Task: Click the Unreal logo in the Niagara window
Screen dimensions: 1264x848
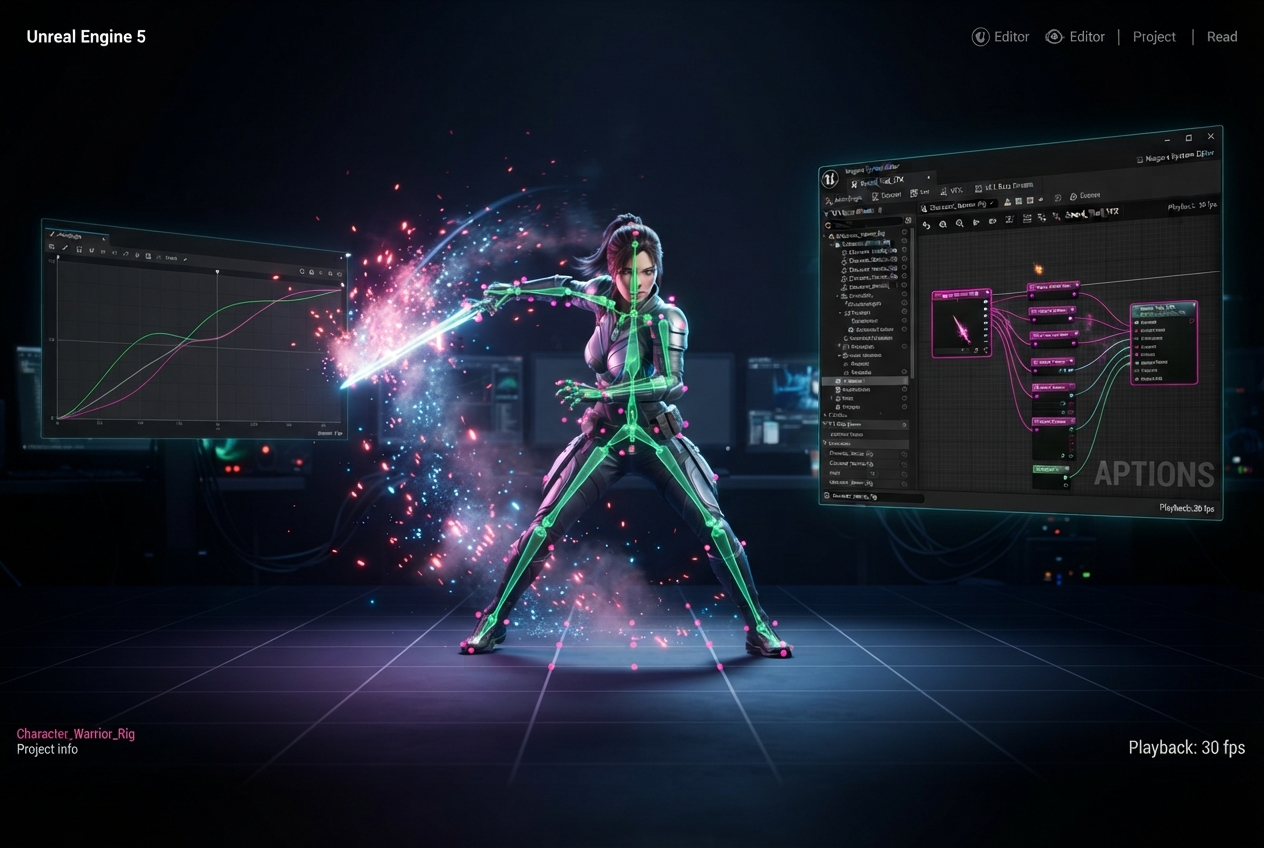Action: click(x=830, y=179)
